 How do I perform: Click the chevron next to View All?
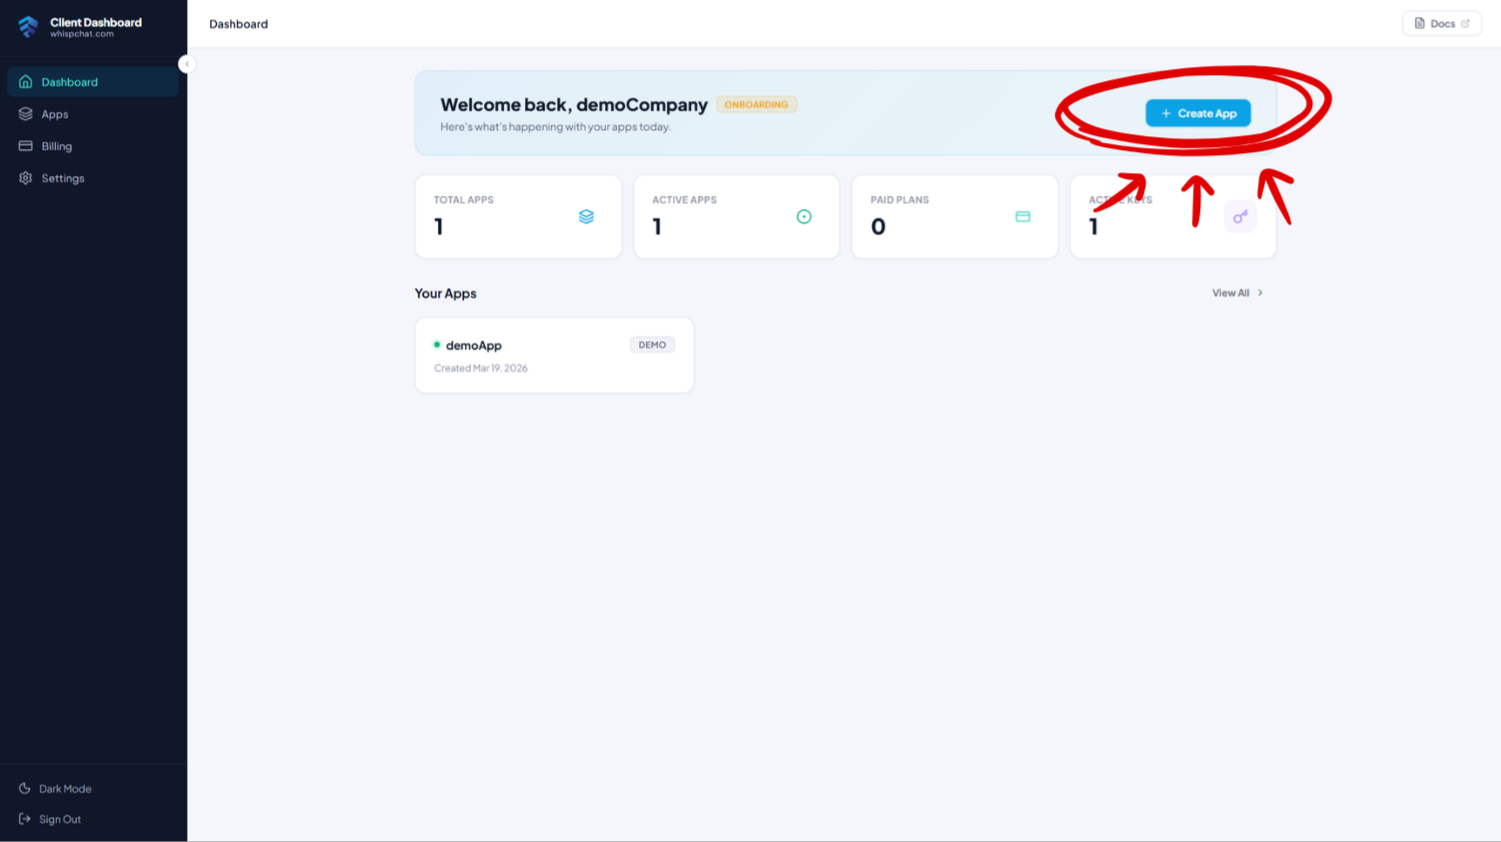(x=1261, y=293)
